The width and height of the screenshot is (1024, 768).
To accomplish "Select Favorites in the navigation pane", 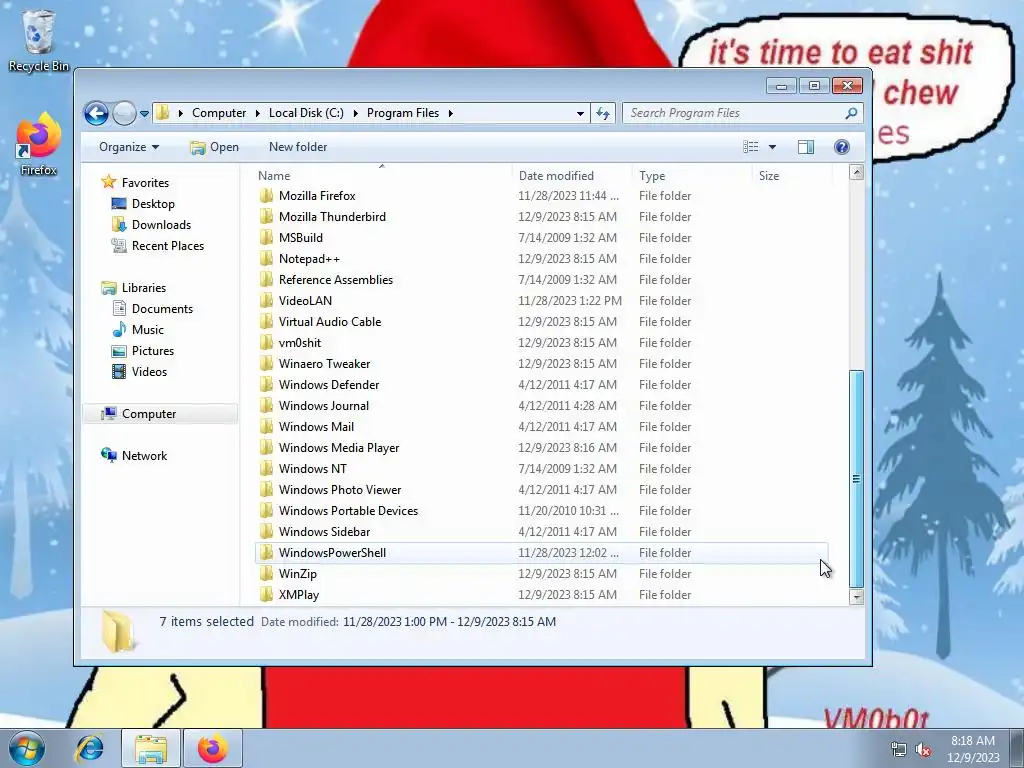I will tap(145, 183).
